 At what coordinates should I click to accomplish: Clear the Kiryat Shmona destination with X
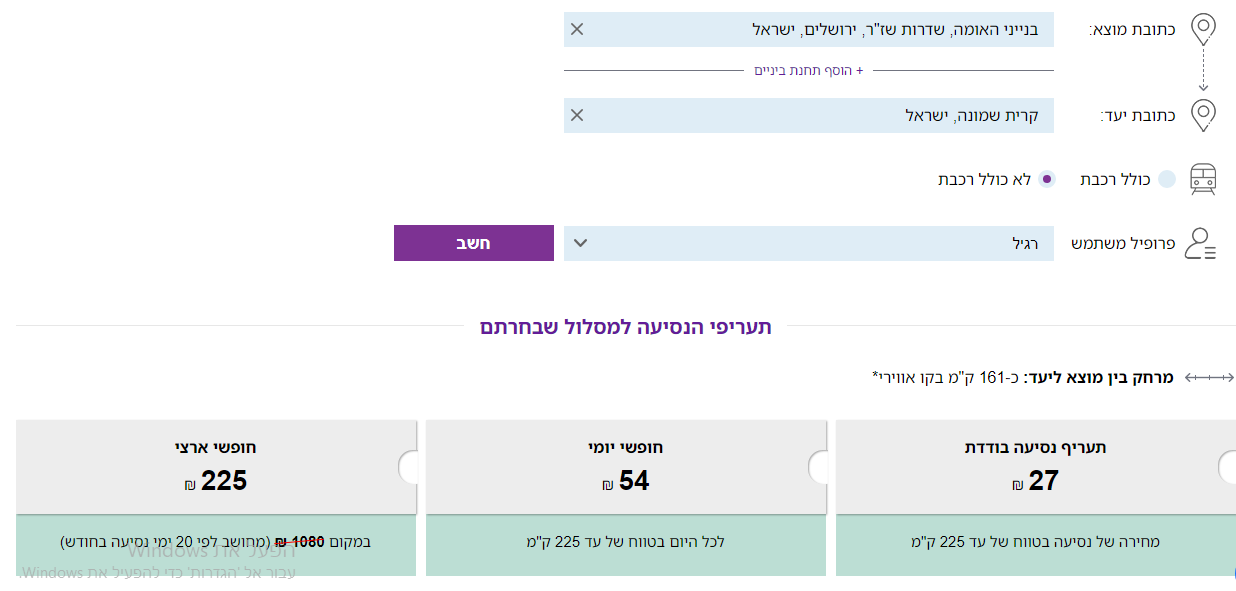tap(577, 115)
